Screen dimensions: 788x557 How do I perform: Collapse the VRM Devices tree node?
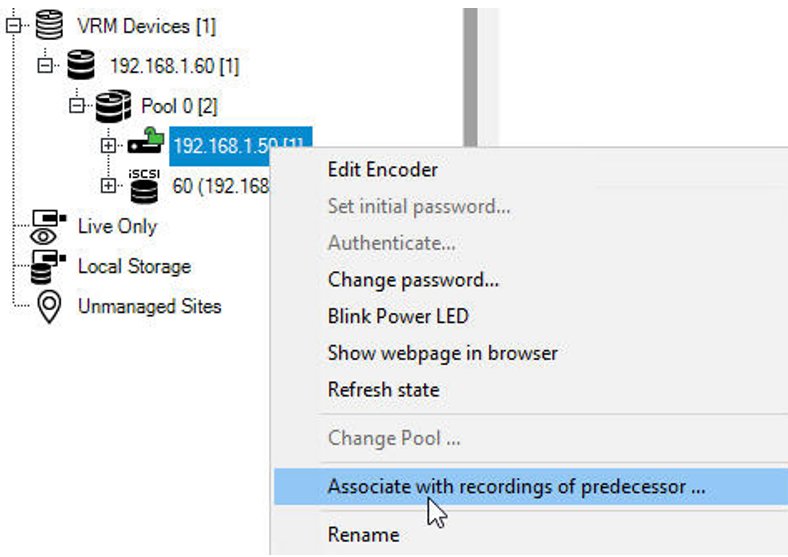point(13,26)
